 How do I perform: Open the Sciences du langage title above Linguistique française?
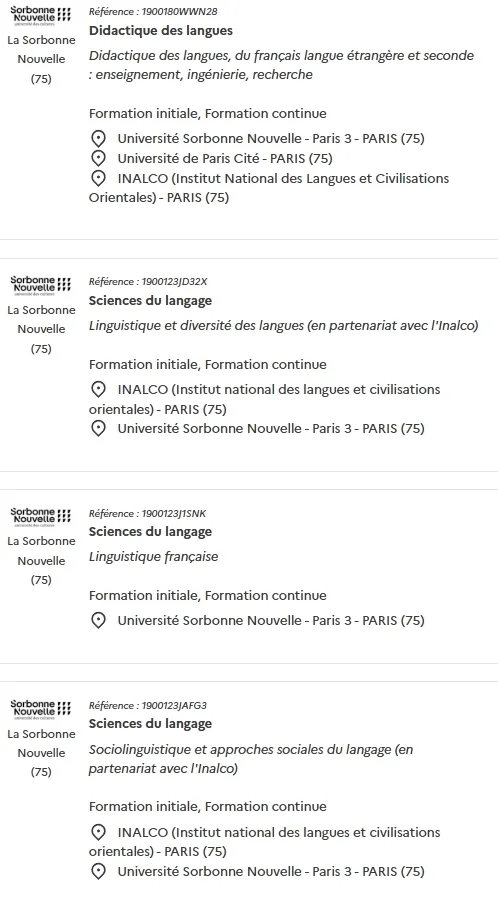click(x=150, y=531)
